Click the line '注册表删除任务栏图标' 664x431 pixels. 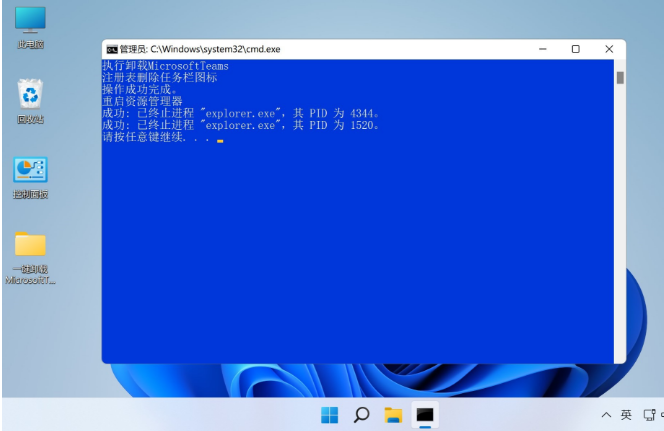pyautogui.click(x=160, y=77)
